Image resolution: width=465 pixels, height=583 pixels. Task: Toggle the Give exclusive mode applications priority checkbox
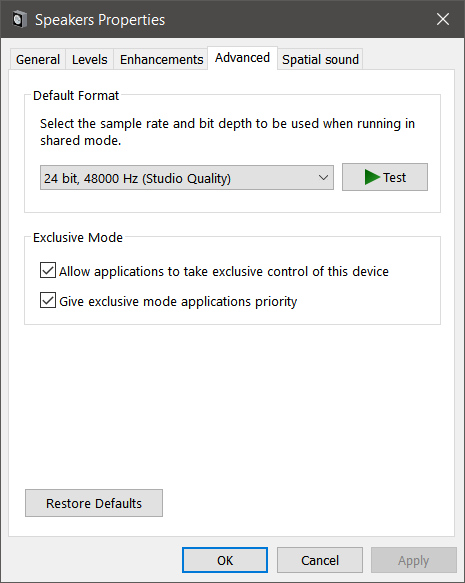(48, 300)
